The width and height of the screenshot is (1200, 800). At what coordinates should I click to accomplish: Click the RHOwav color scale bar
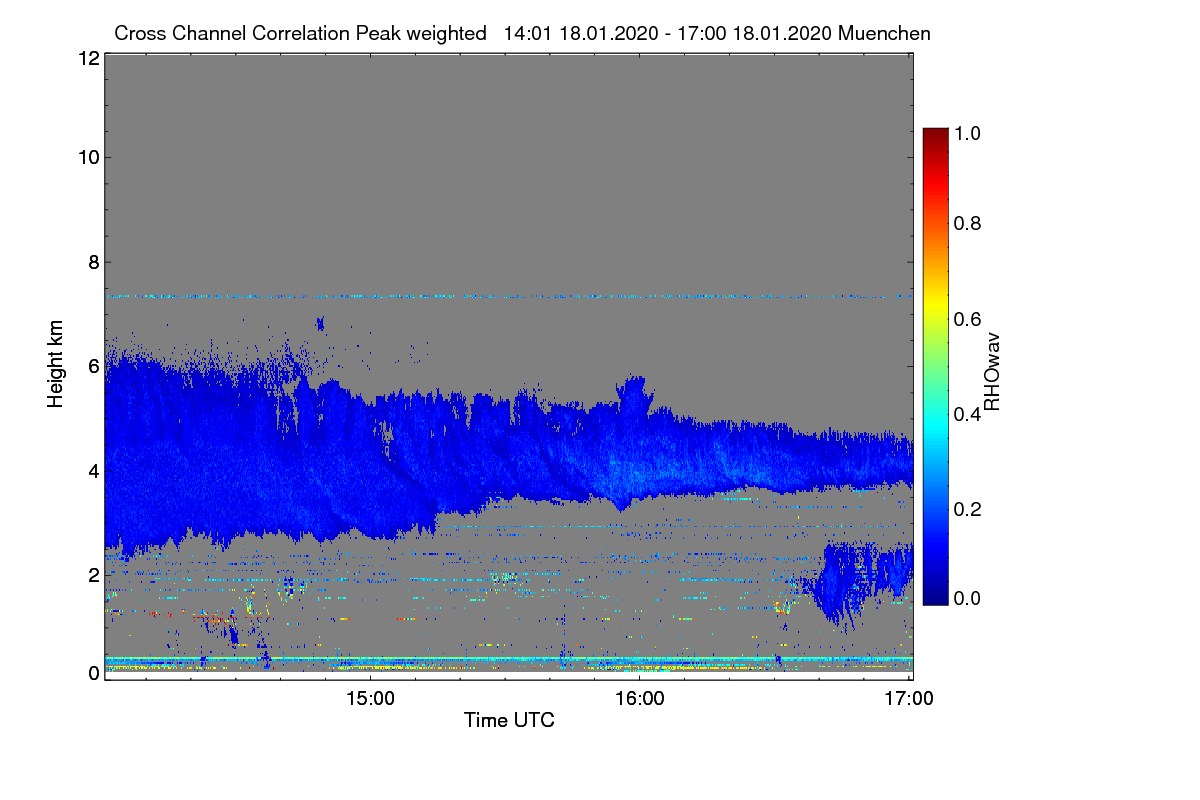[x=935, y=366]
